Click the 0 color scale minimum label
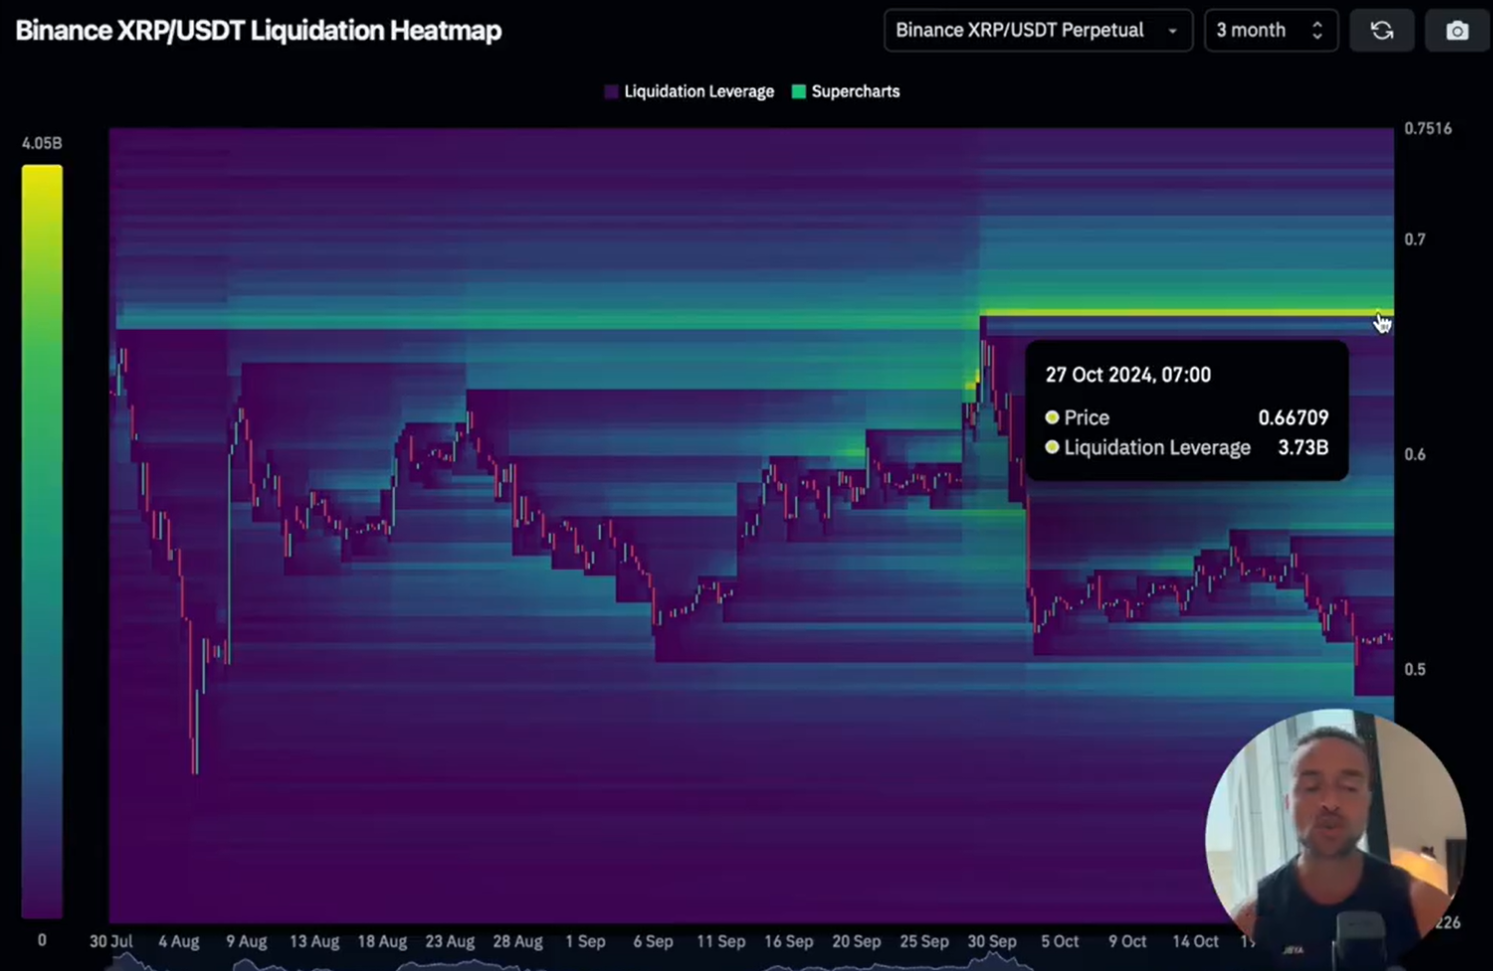Viewport: 1493px width, 971px height. 42,940
